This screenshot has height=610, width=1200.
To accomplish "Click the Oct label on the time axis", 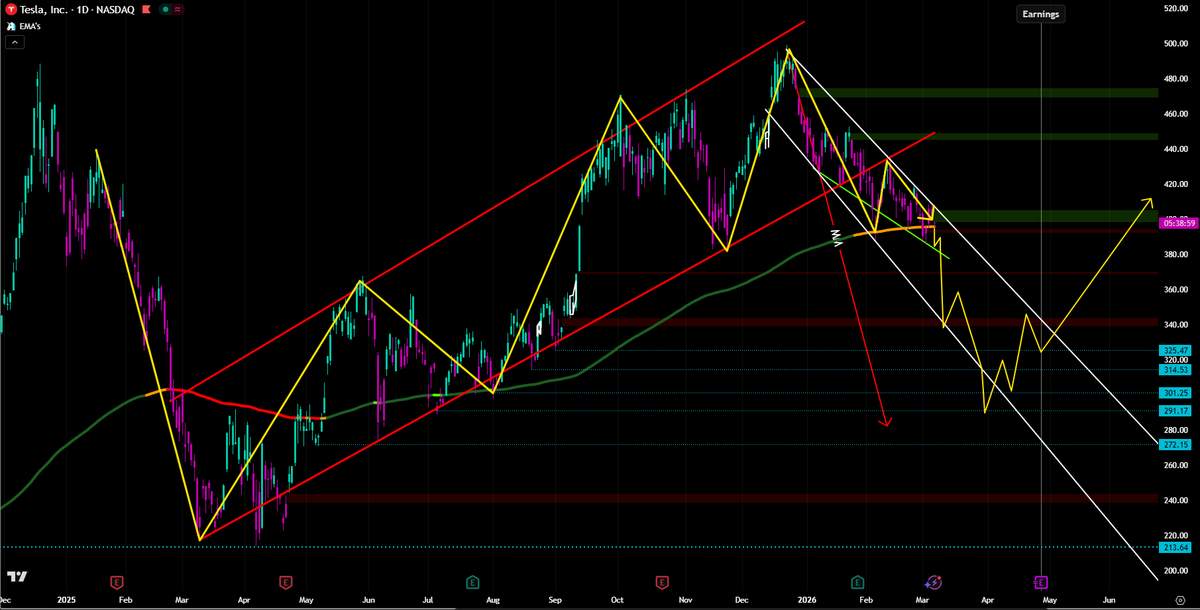I will tap(617, 598).
